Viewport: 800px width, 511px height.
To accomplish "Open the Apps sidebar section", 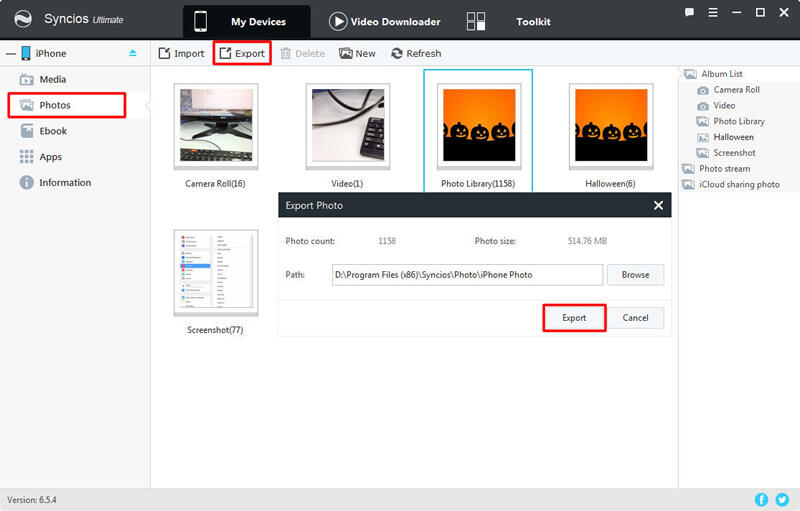I will (x=50, y=157).
